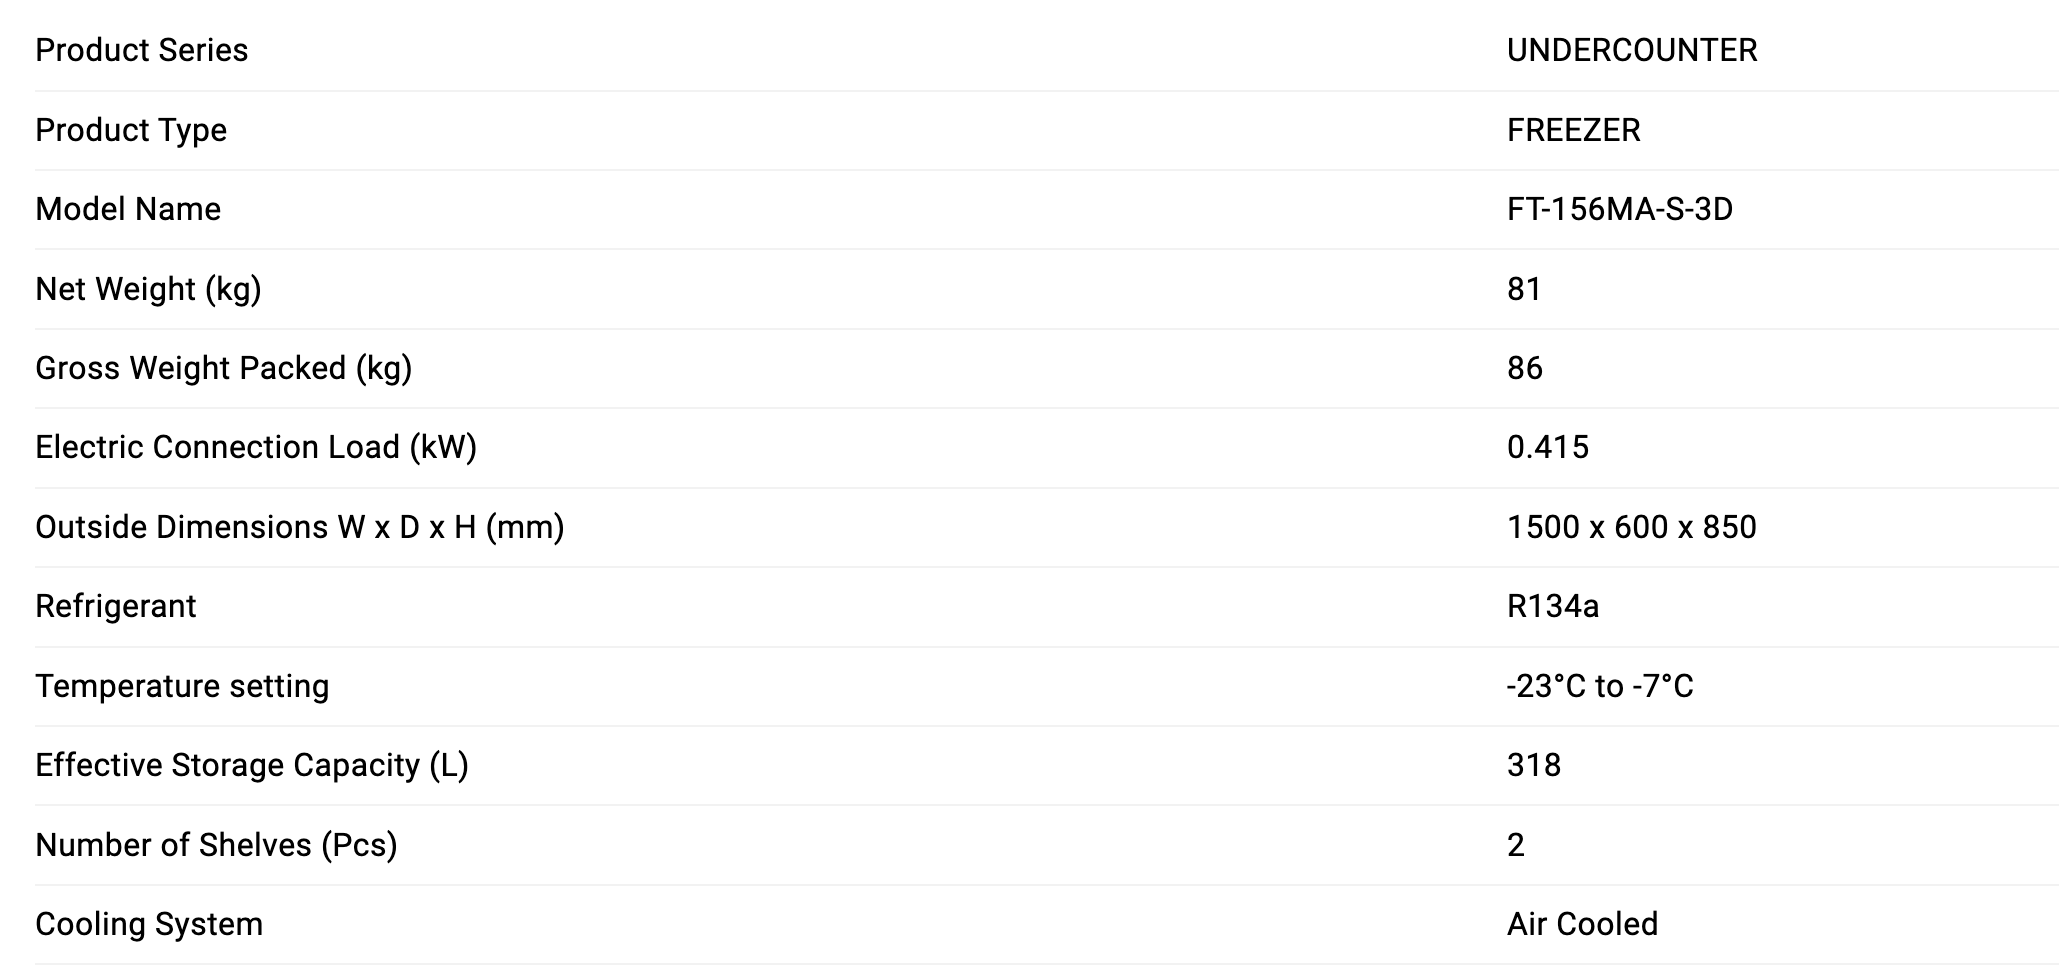The width and height of the screenshot is (2059, 966).
Task: Select the 0.415 kW value
Action: tap(1547, 447)
